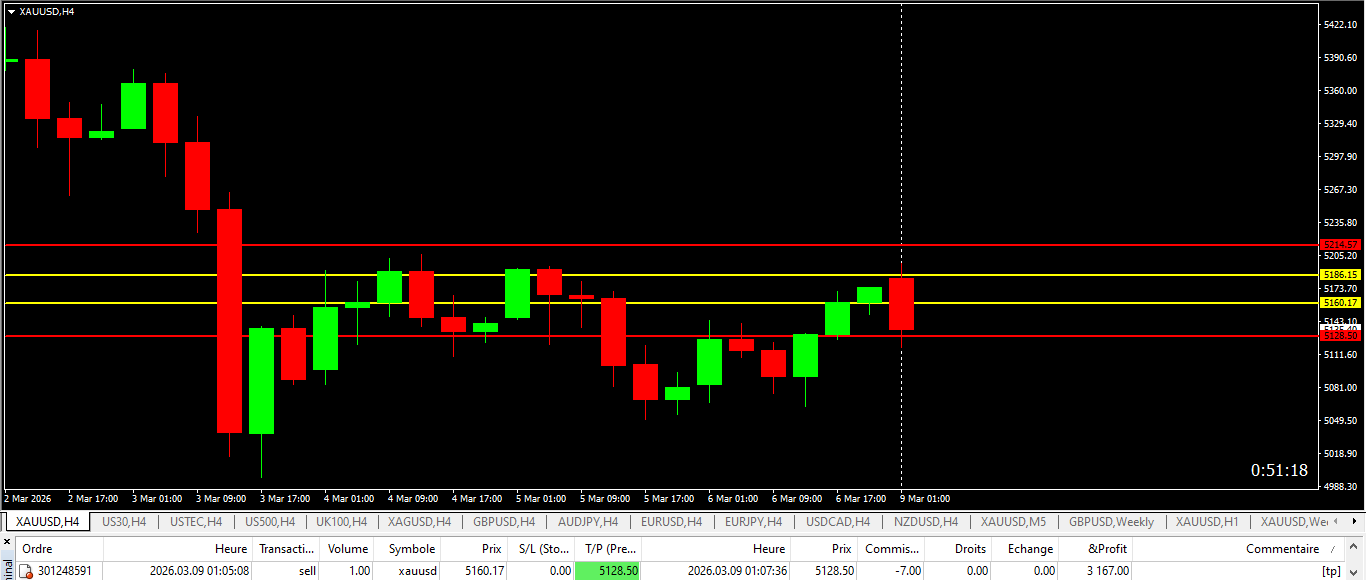Select the yellow horizontal line at 5186.15
Image resolution: width=1366 pixels, height=580 pixels.
point(660,274)
